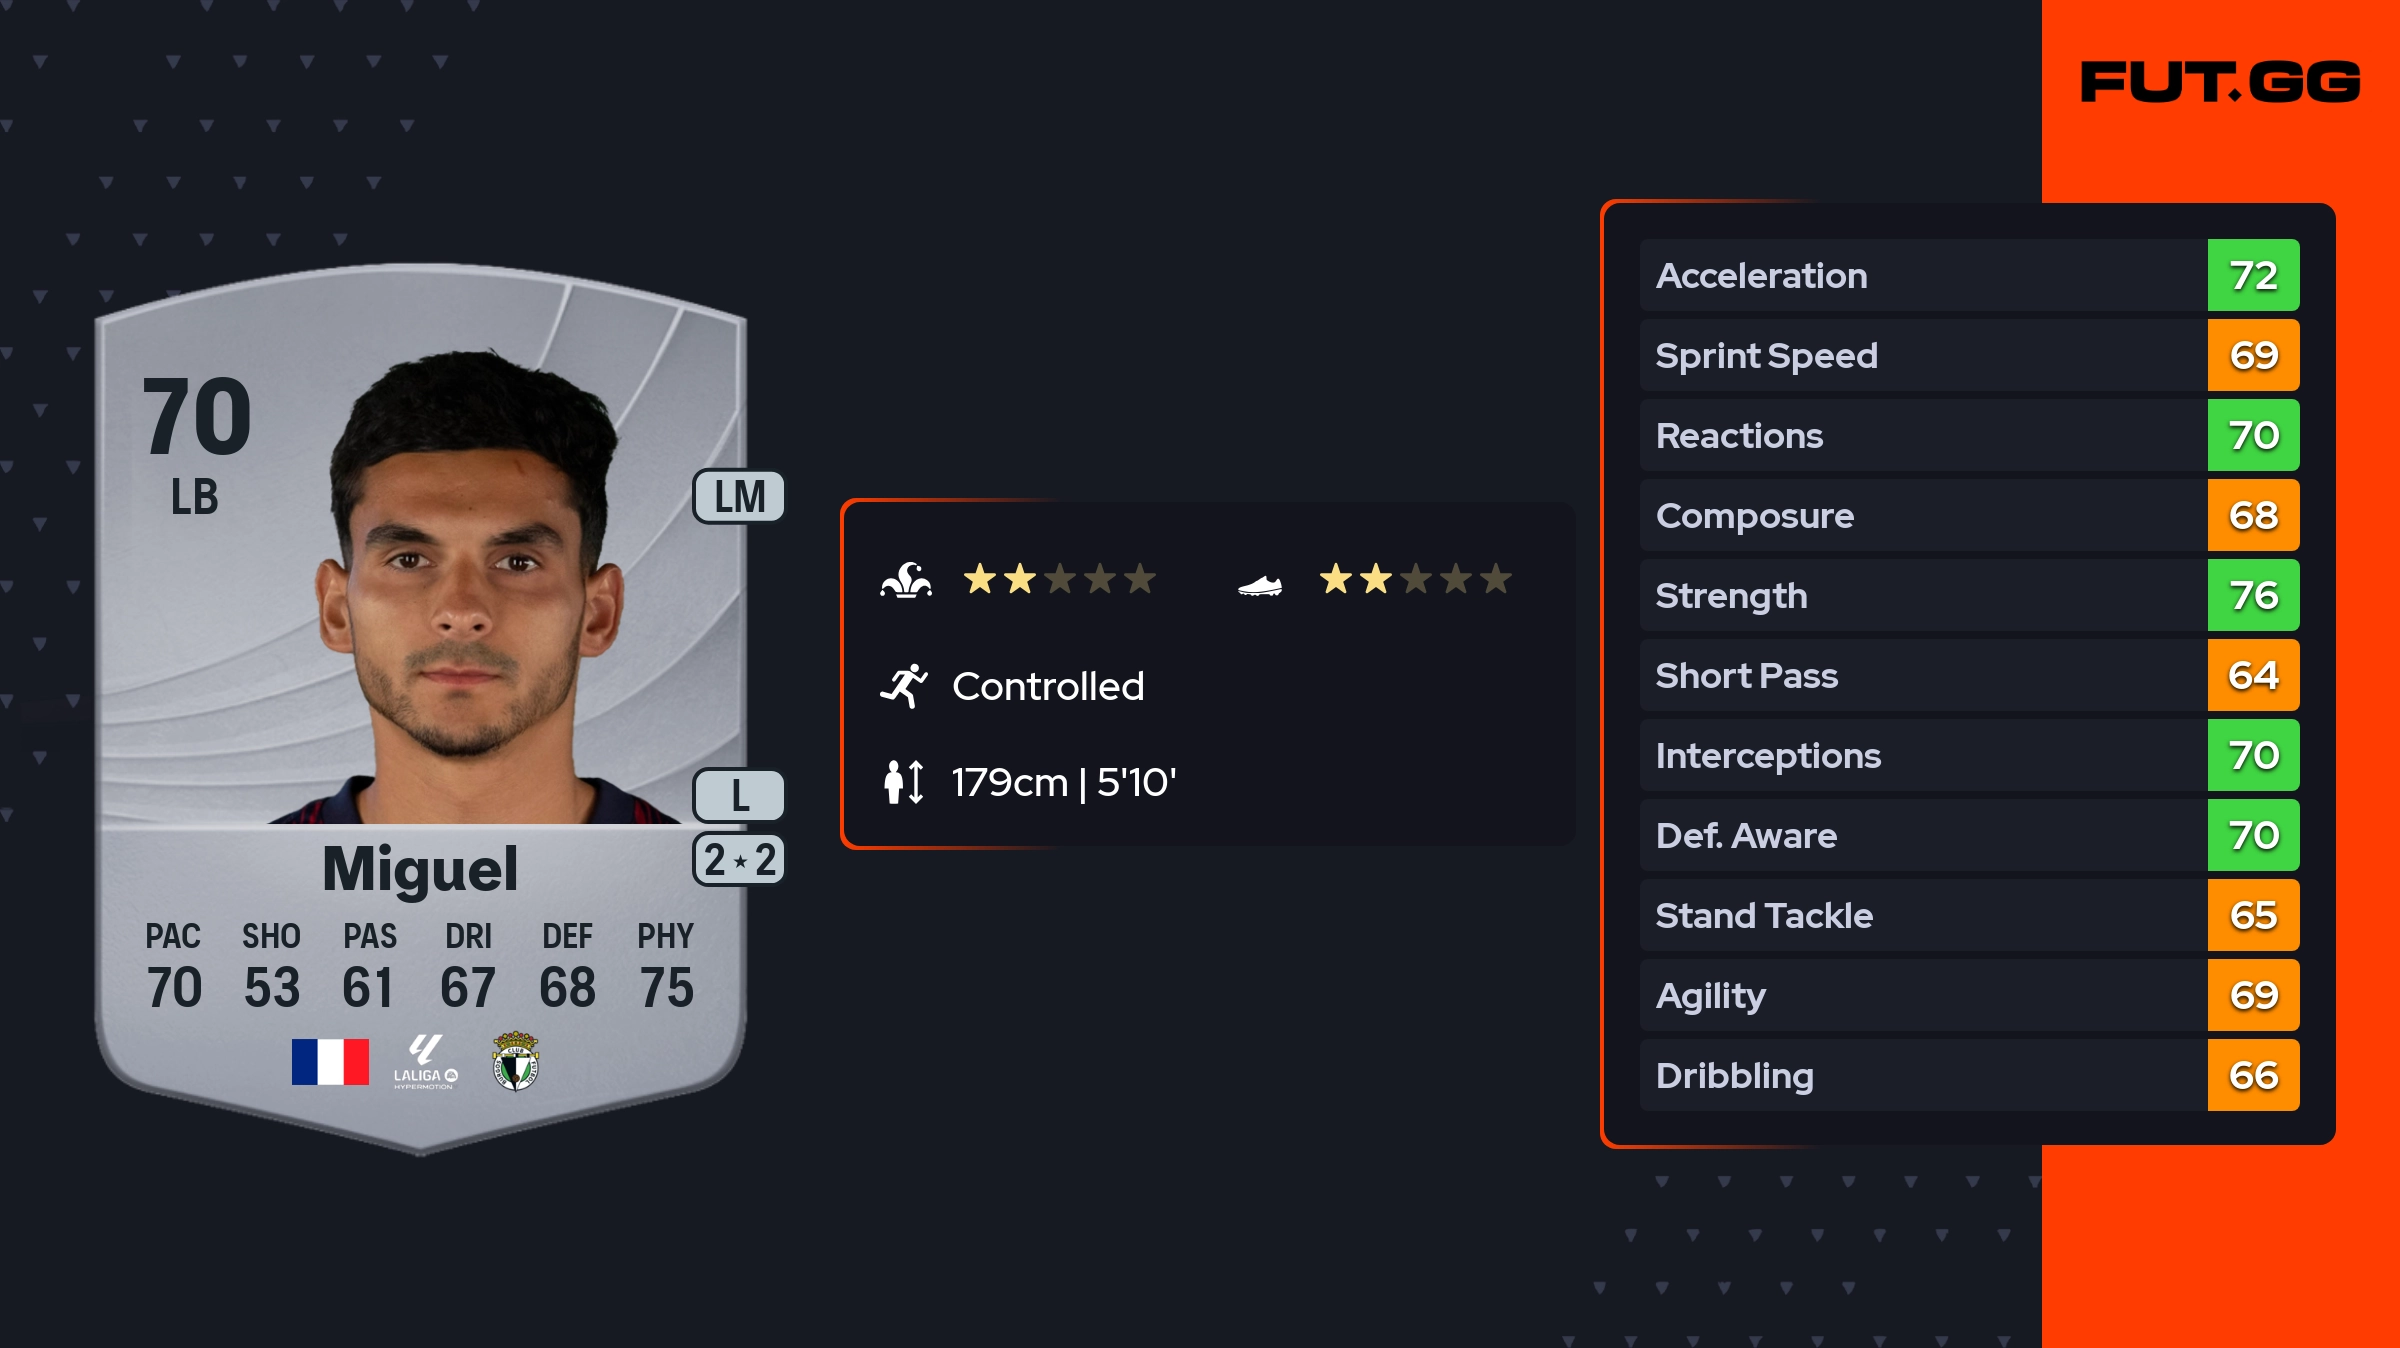Click the club crest badge
2400x1348 pixels.
click(516, 1061)
